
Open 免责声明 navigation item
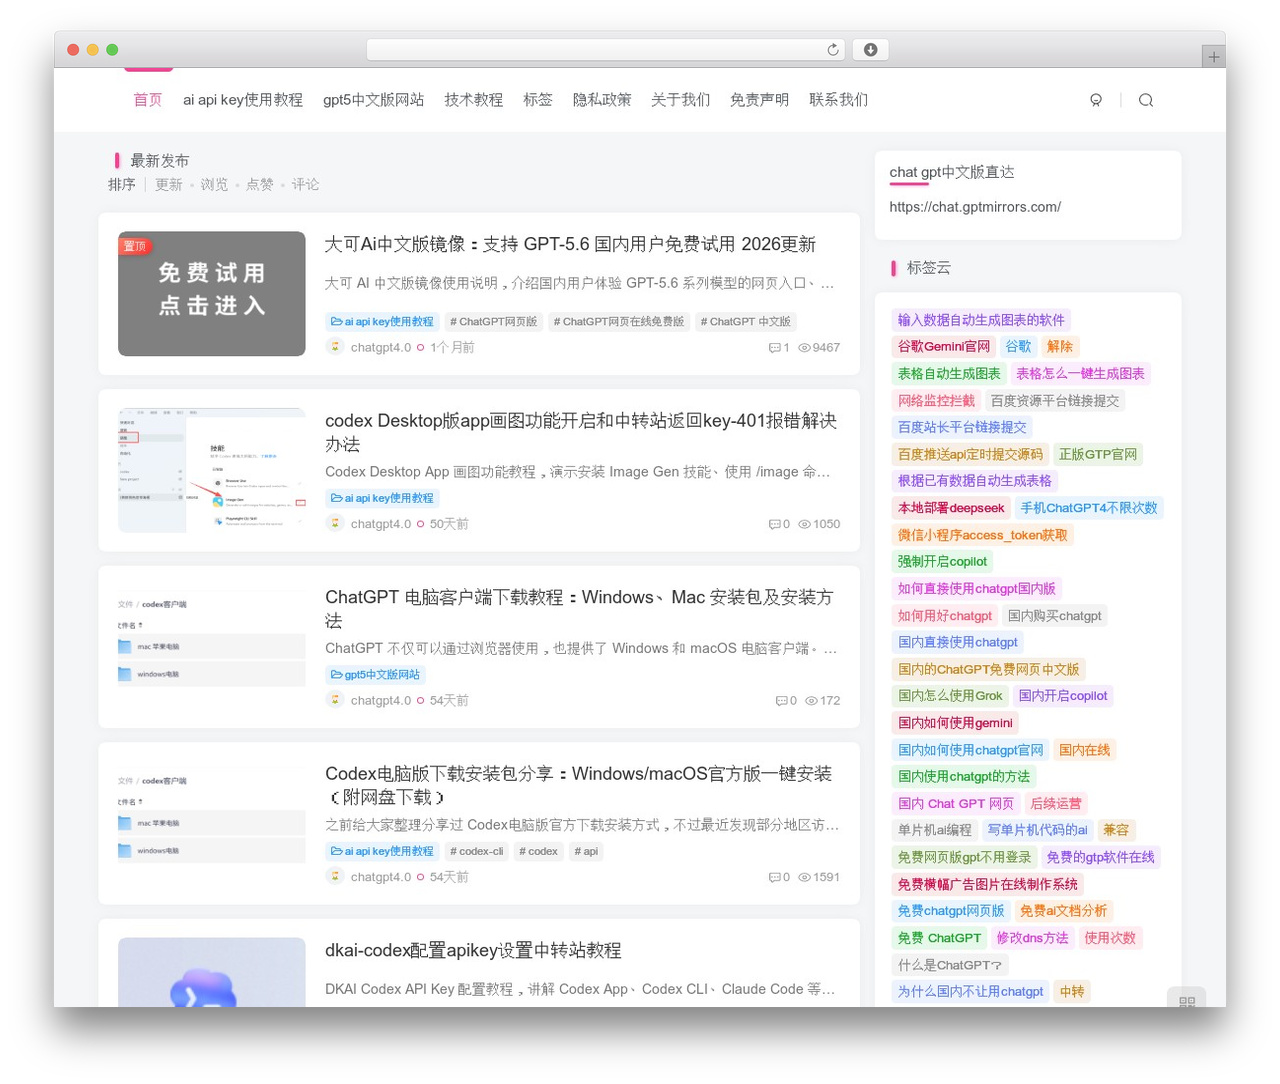[x=759, y=100]
